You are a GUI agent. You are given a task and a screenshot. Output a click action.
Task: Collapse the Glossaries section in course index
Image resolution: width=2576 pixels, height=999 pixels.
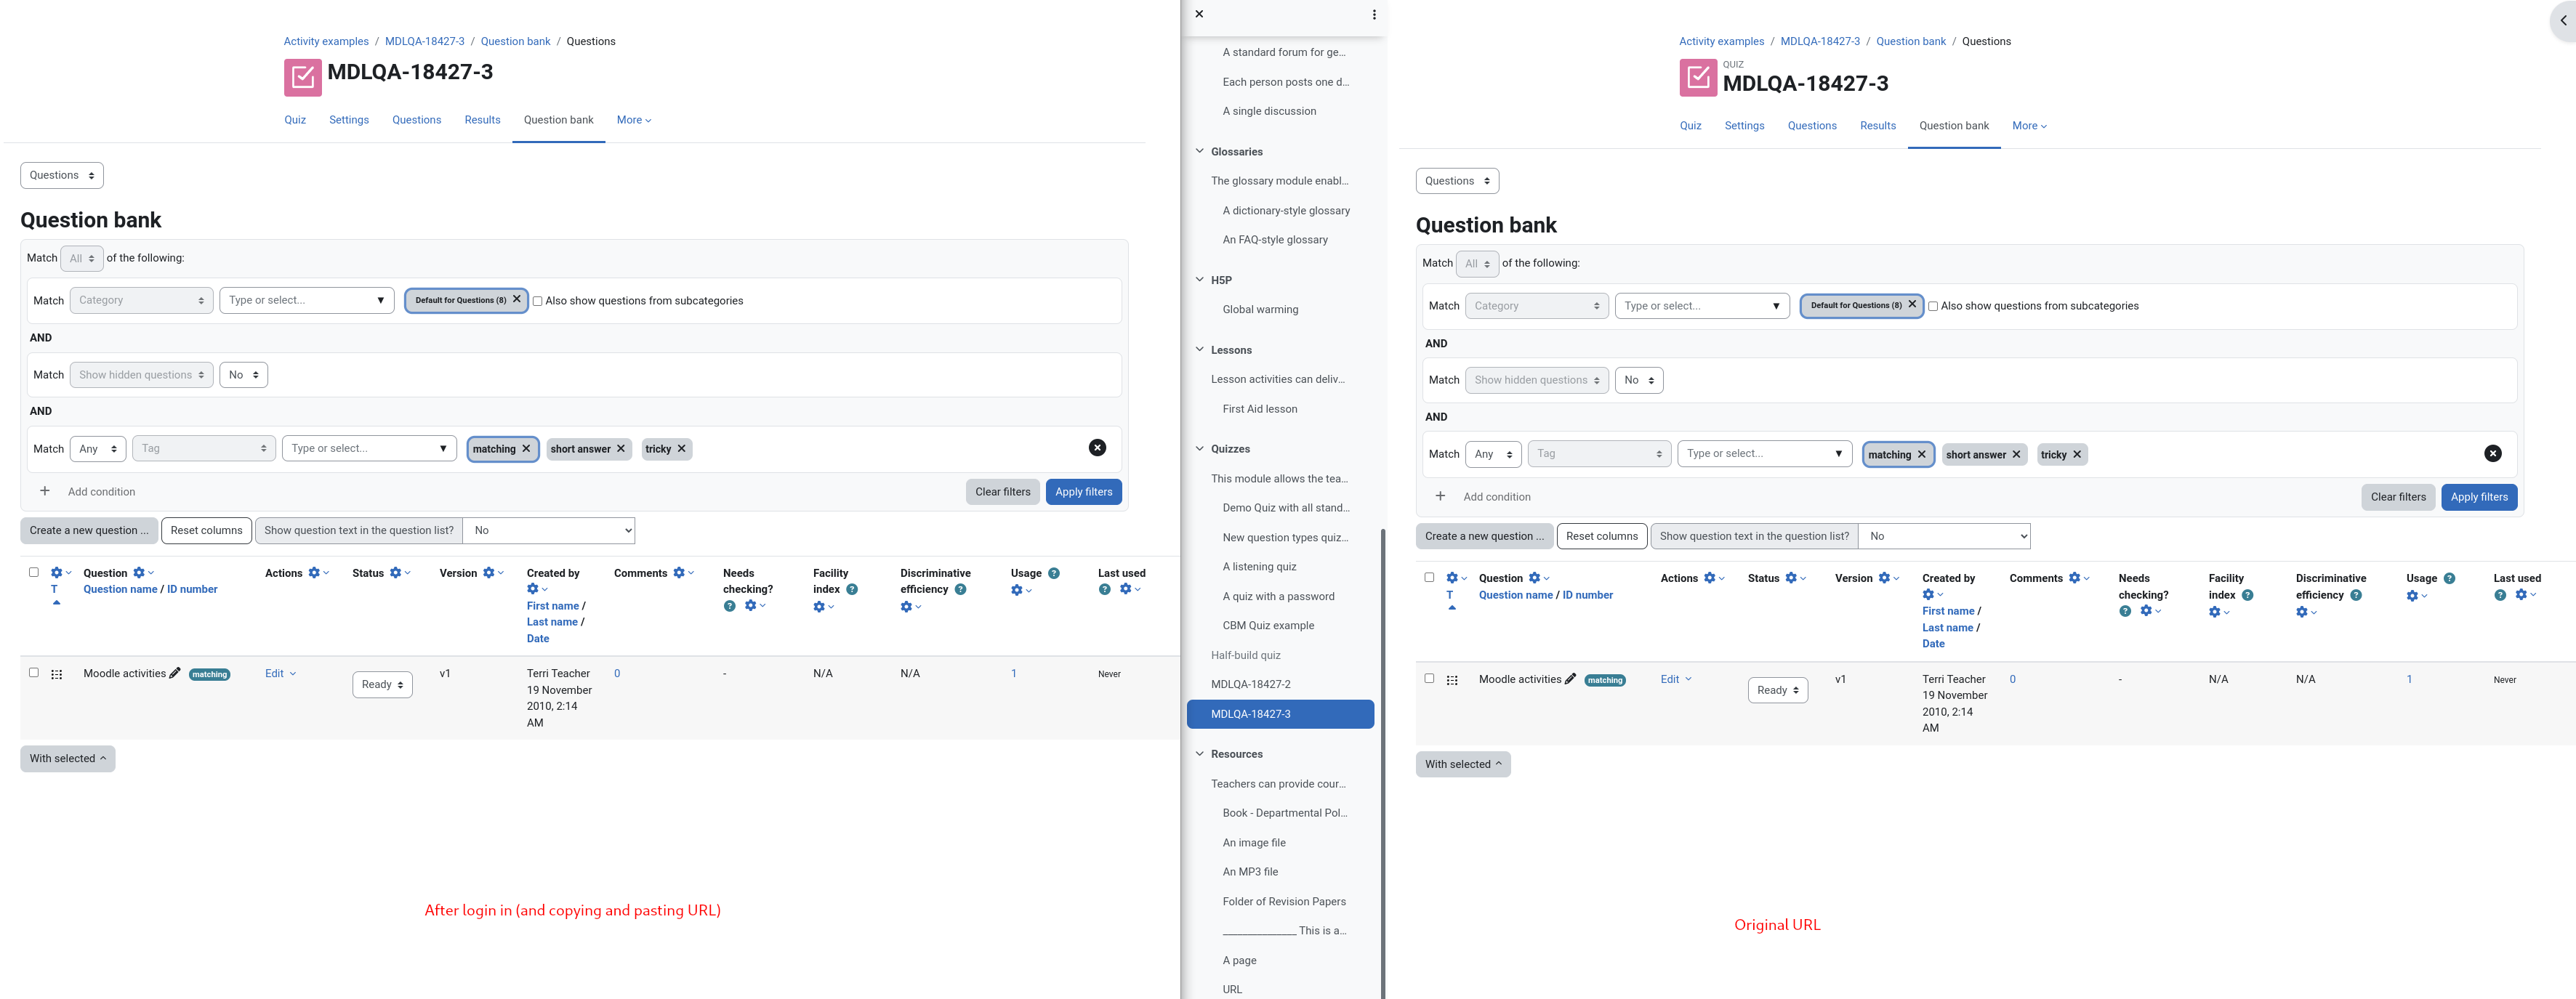pyautogui.click(x=1200, y=151)
